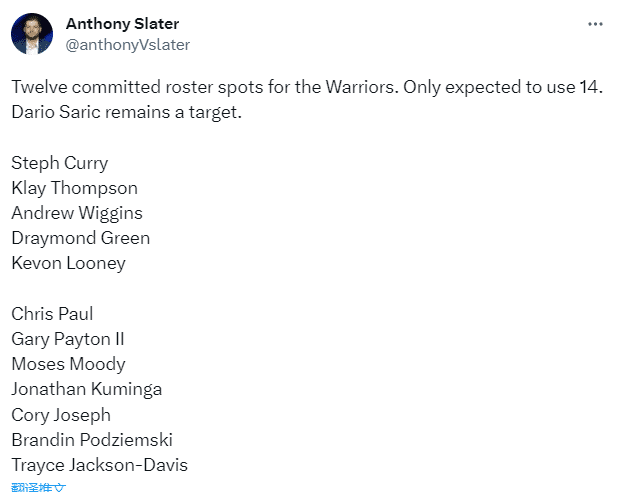The image size is (621, 492).
Task: Click on Jonathan Kuminga's name
Action: pyautogui.click(x=86, y=389)
